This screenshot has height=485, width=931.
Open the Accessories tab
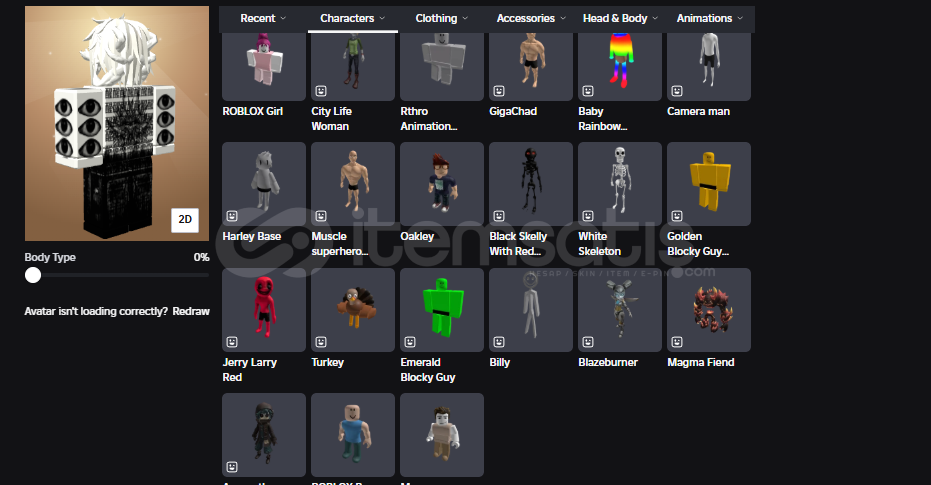531,18
